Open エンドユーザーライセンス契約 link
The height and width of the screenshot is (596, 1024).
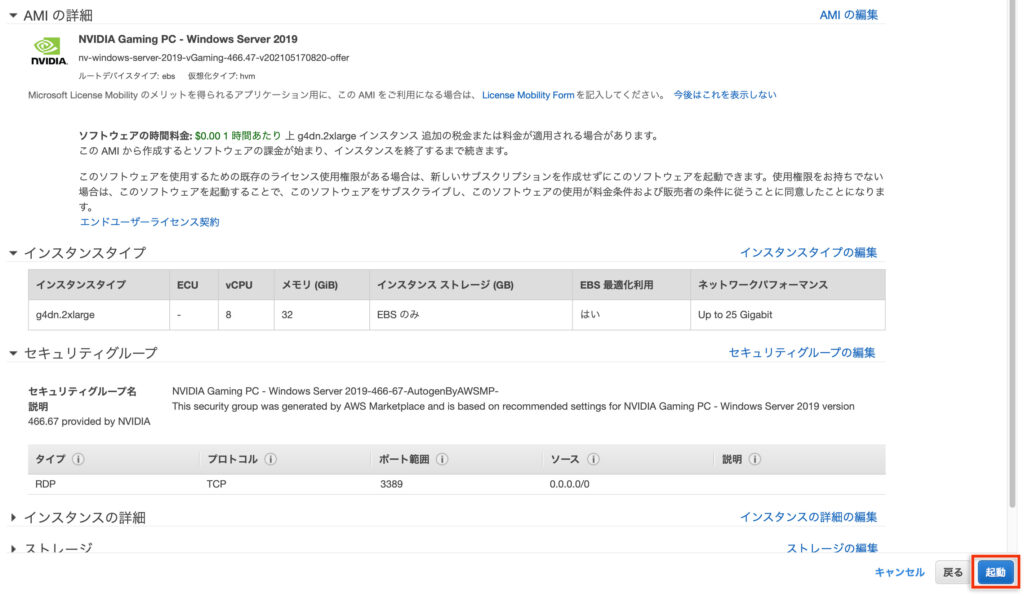tap(150, 222)
